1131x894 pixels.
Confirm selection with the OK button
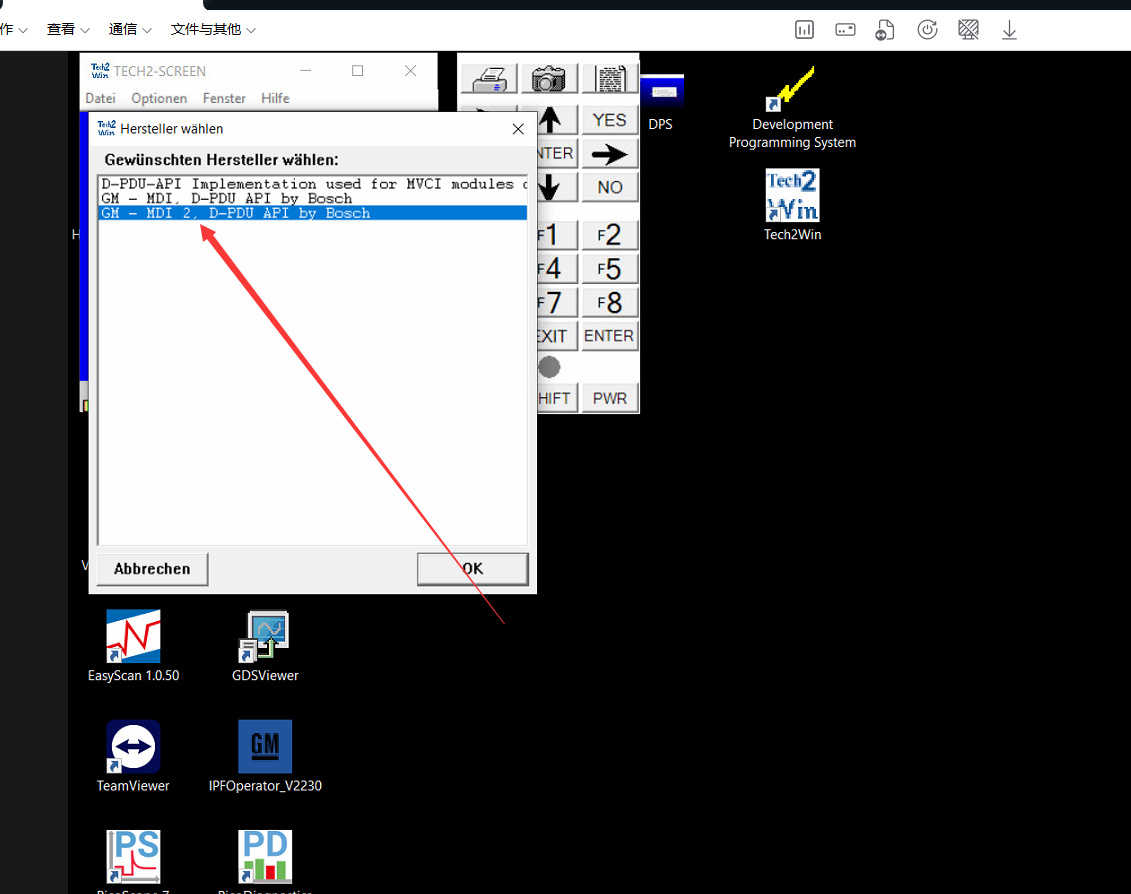pos(472,569)
